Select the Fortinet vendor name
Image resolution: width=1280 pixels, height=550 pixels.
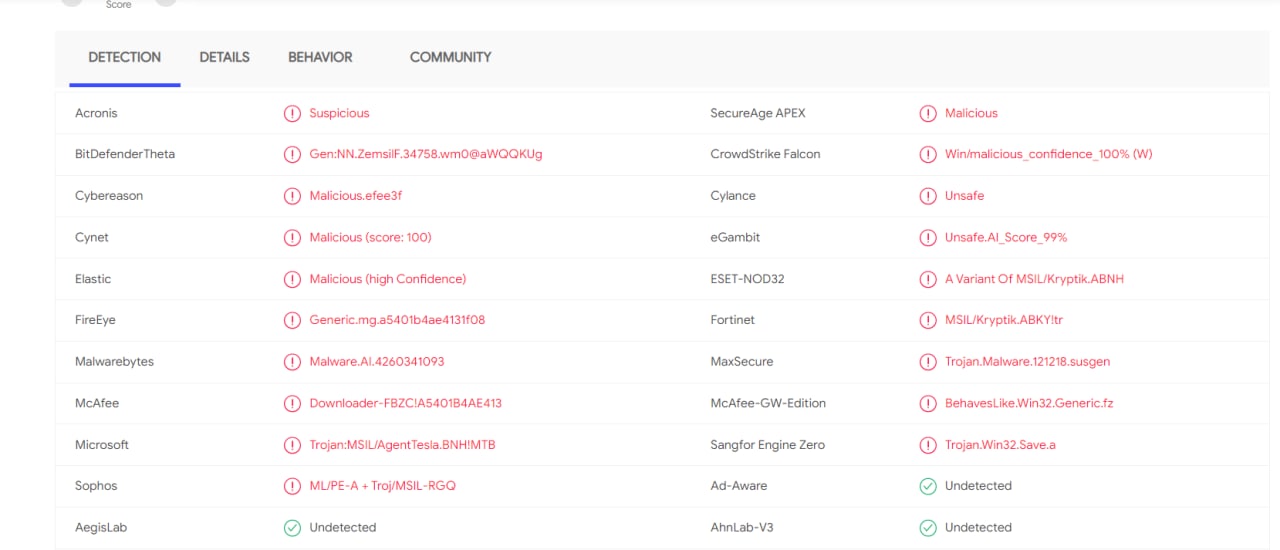pyautogui.click(x=732, y=320)
